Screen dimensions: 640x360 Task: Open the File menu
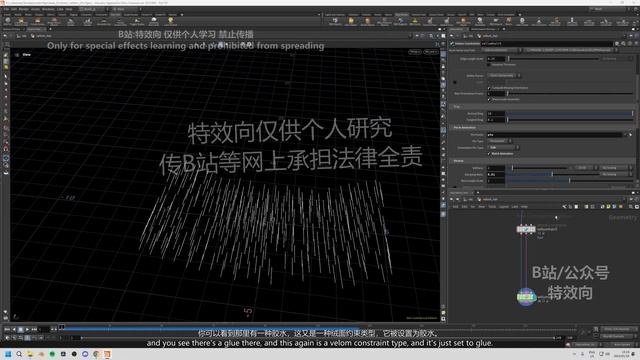click(7, 9)
